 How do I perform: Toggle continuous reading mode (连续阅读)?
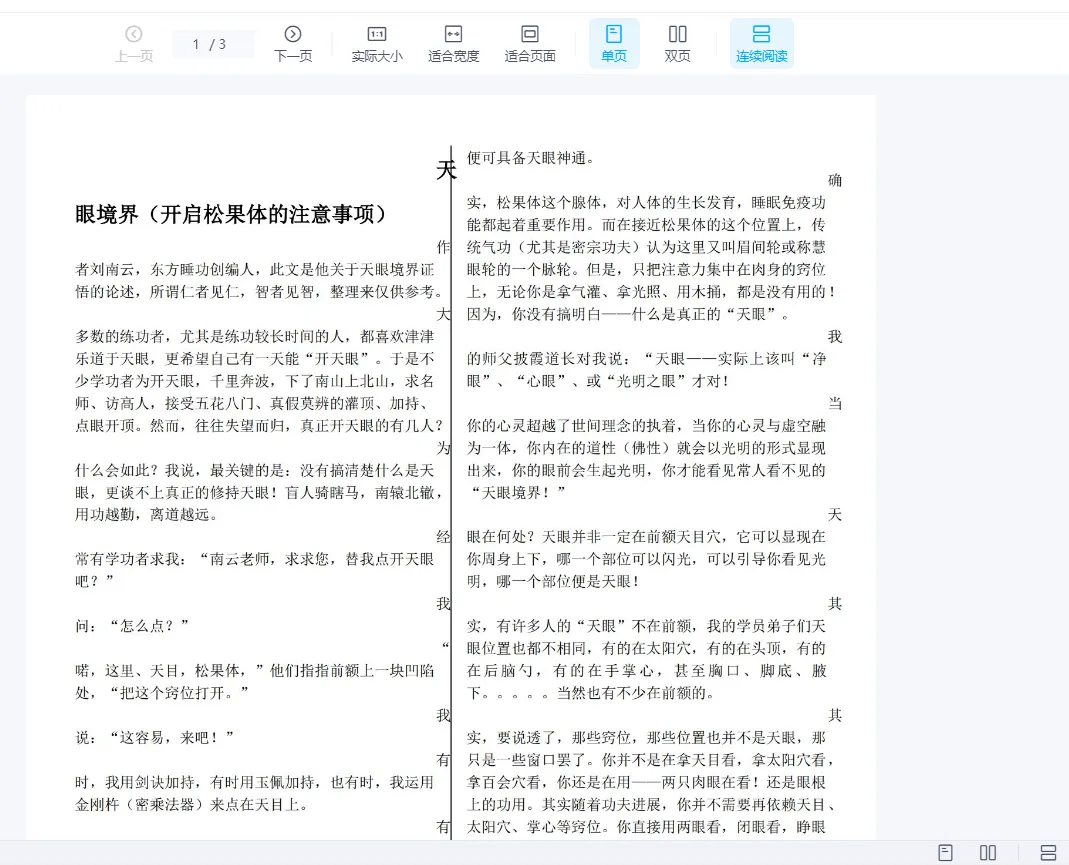pos(761,43)
